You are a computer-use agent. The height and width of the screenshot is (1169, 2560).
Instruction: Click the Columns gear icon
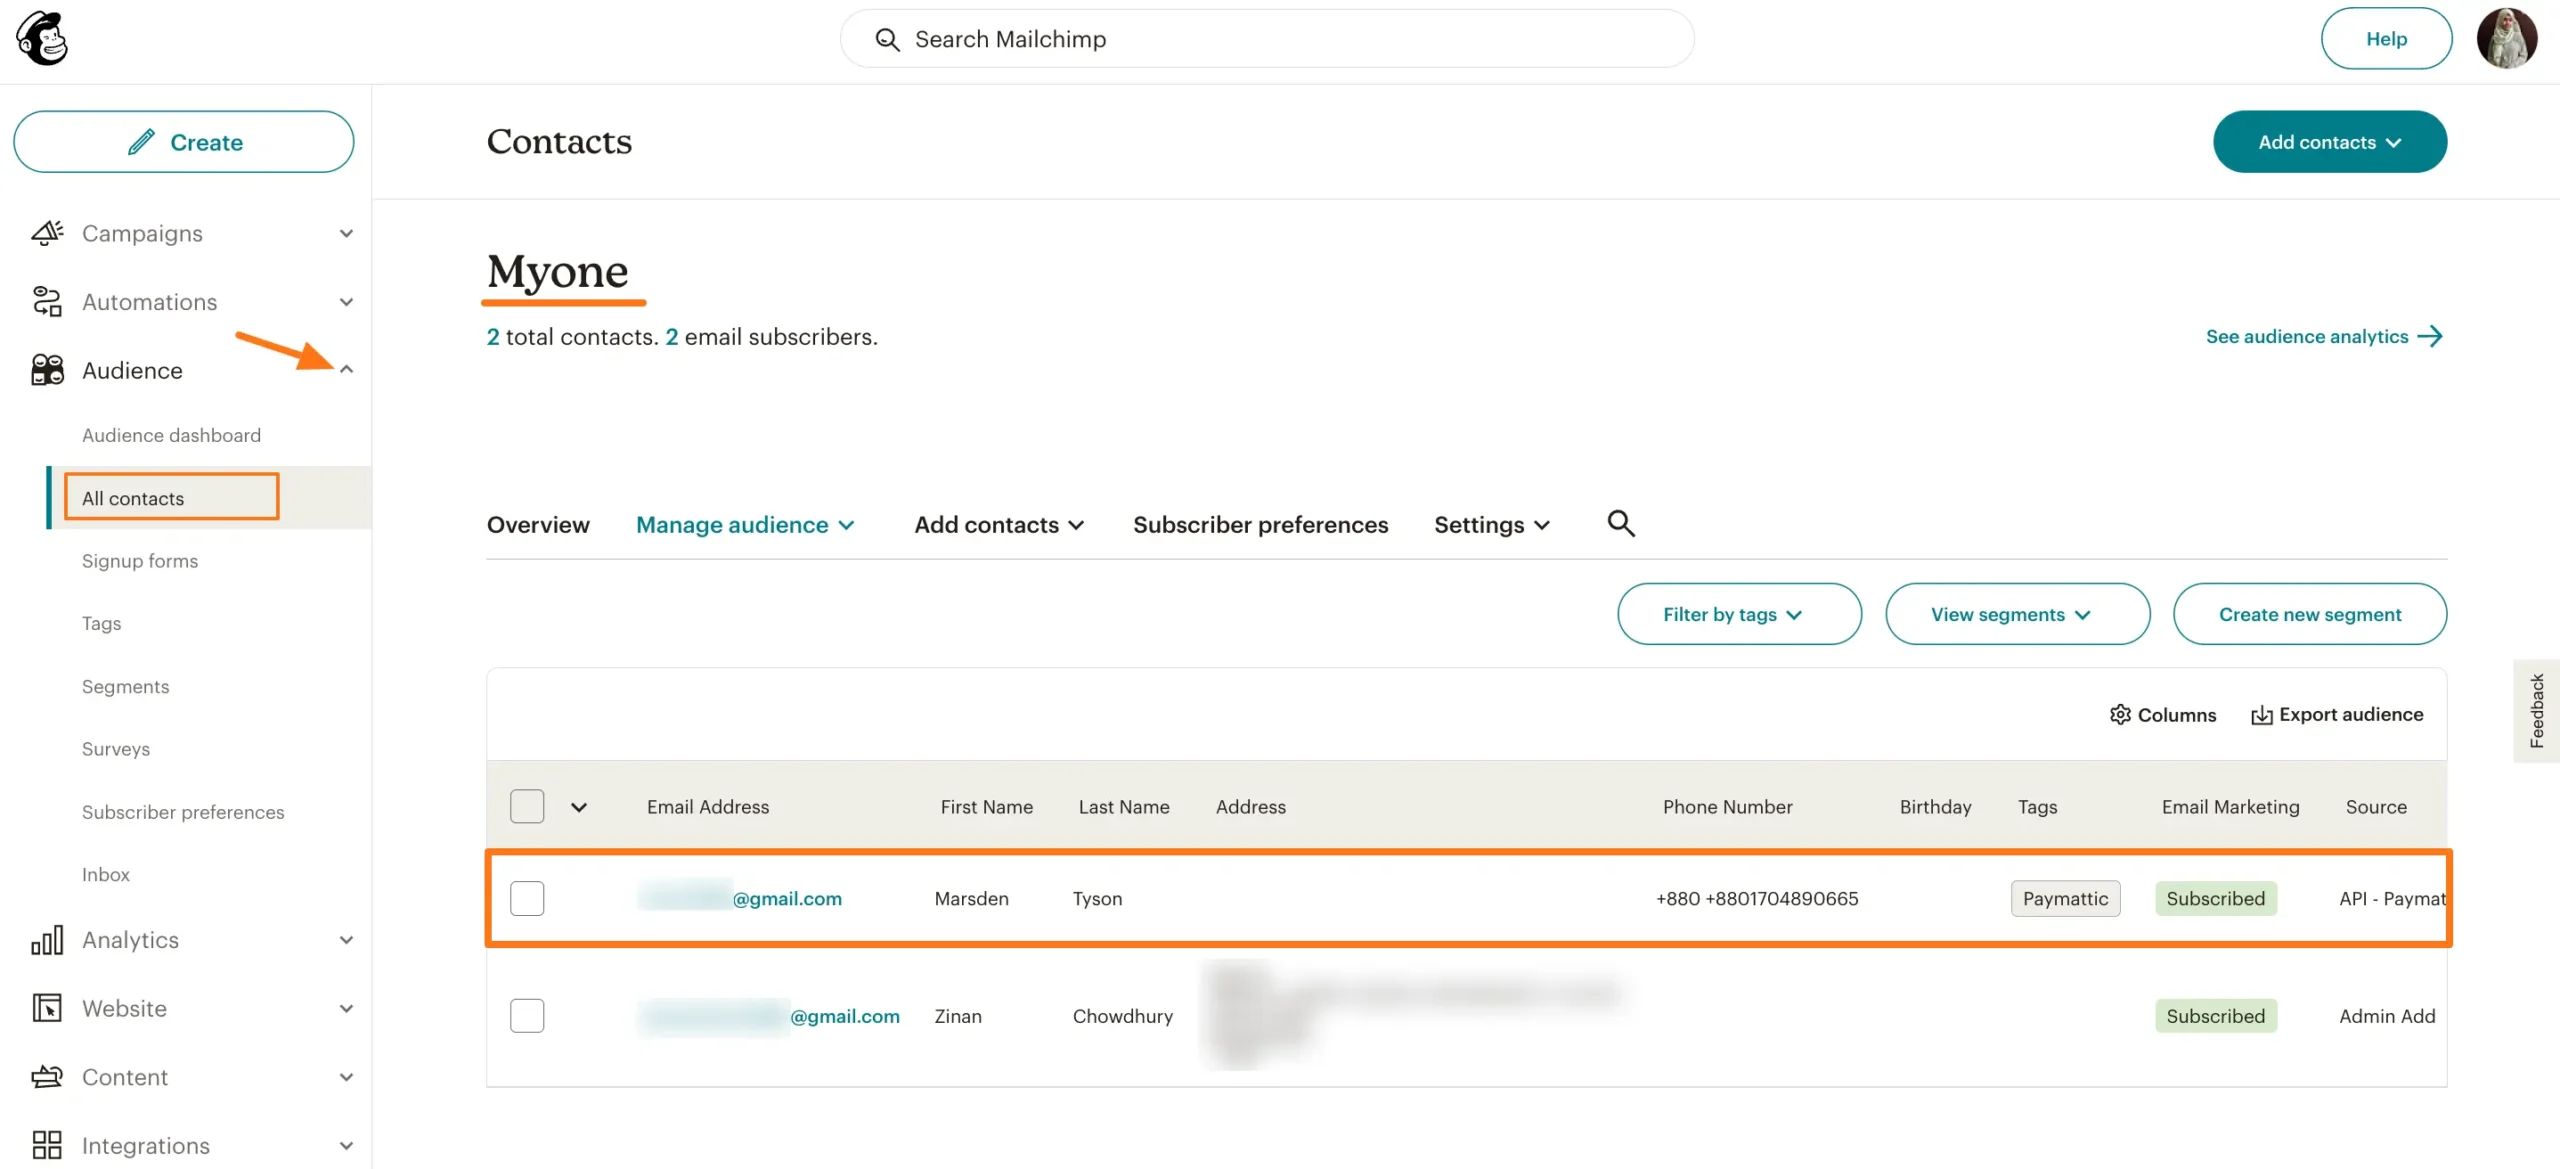(2121, 714)
